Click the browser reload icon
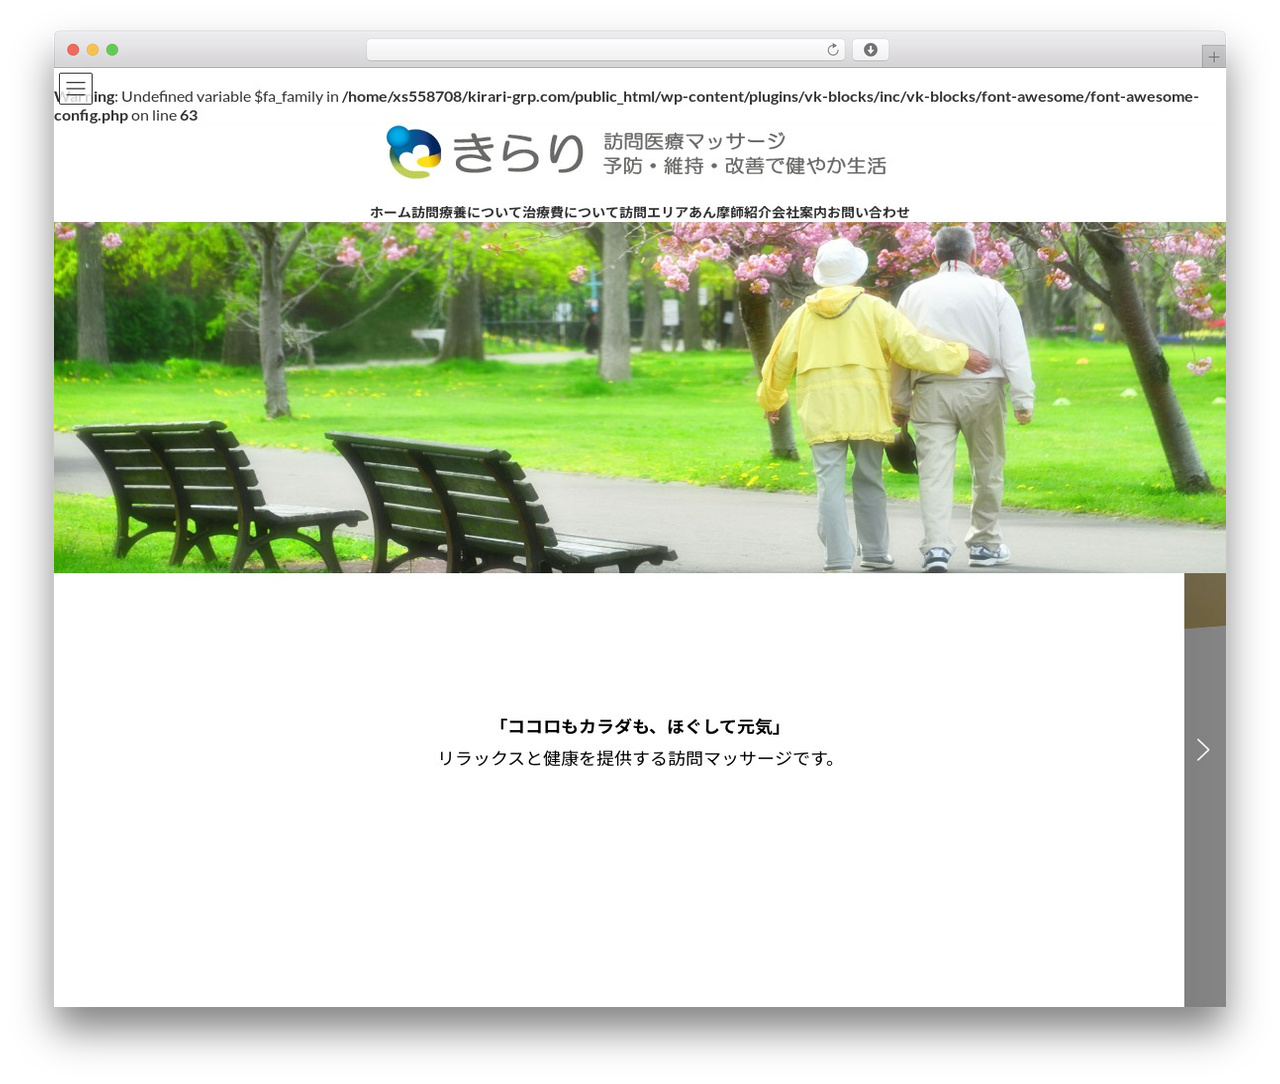 833,50
